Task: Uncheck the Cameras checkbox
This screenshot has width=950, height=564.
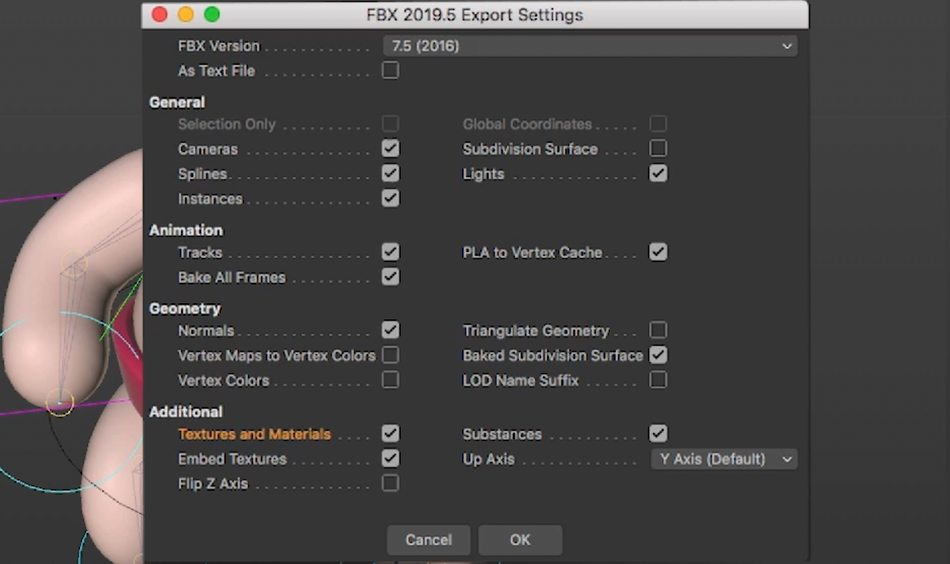Action: coord(391,148)
